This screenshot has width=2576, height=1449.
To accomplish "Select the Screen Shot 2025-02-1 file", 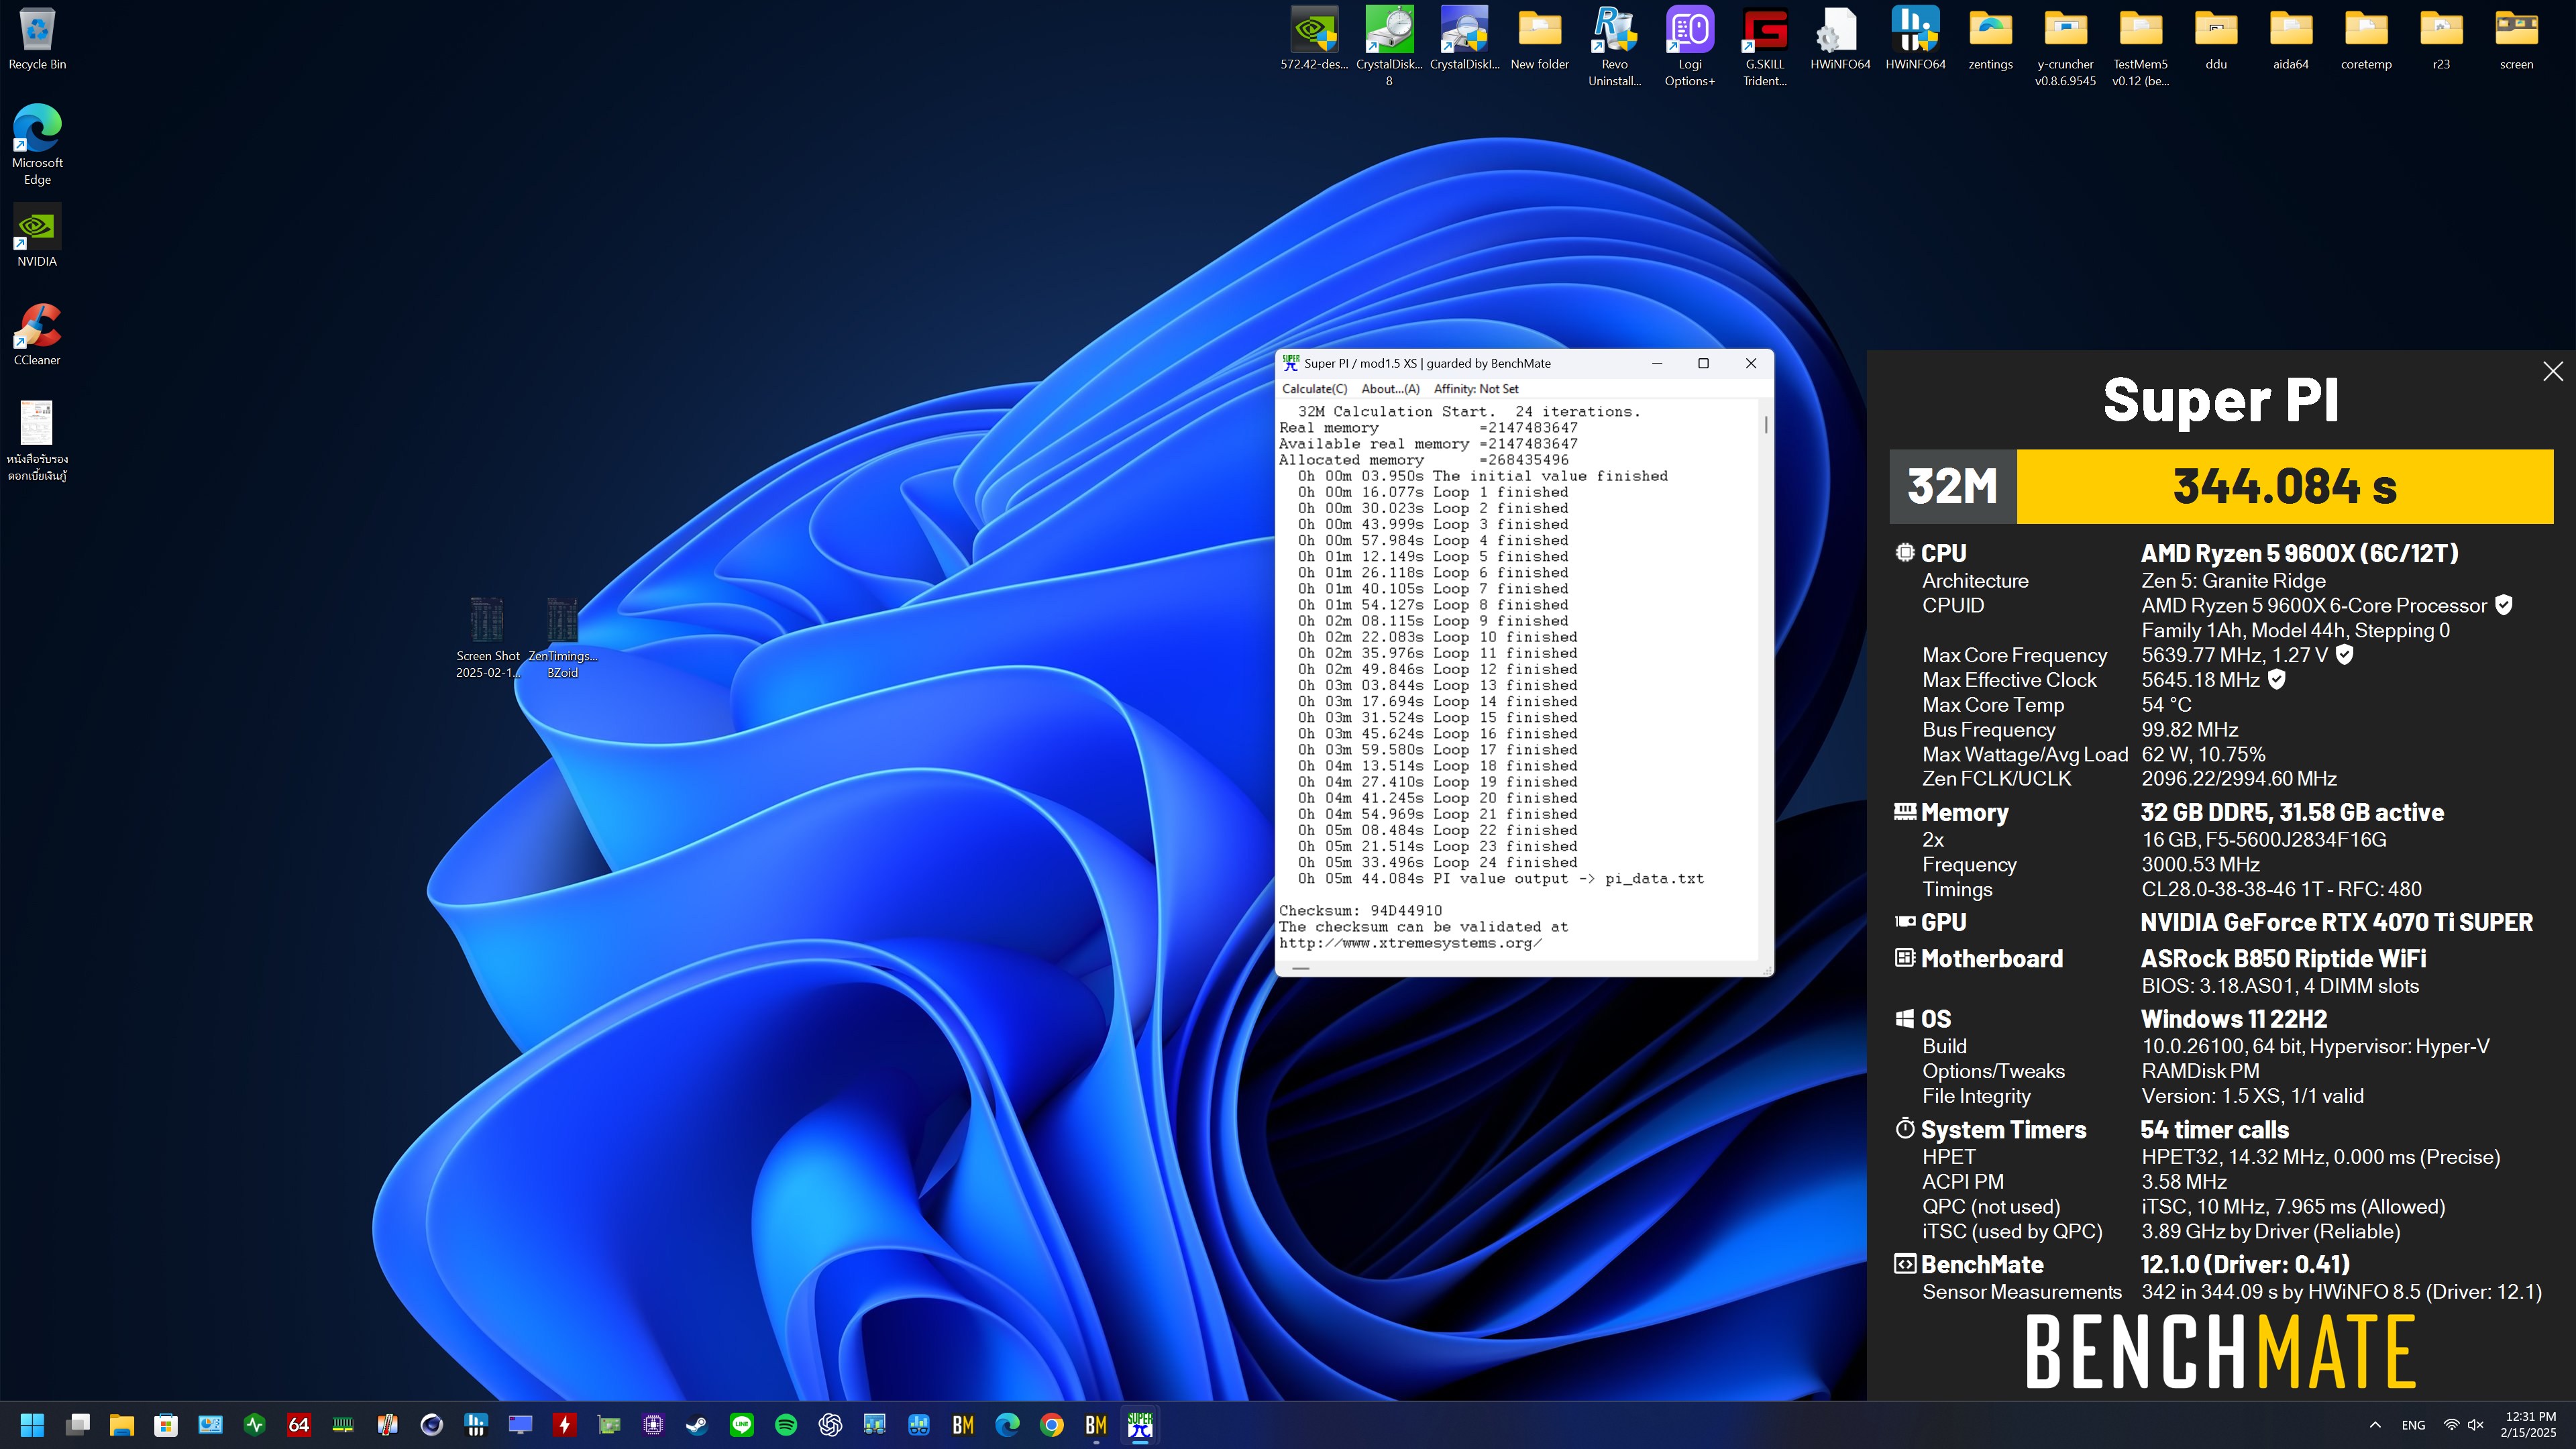I will [487, 638].
